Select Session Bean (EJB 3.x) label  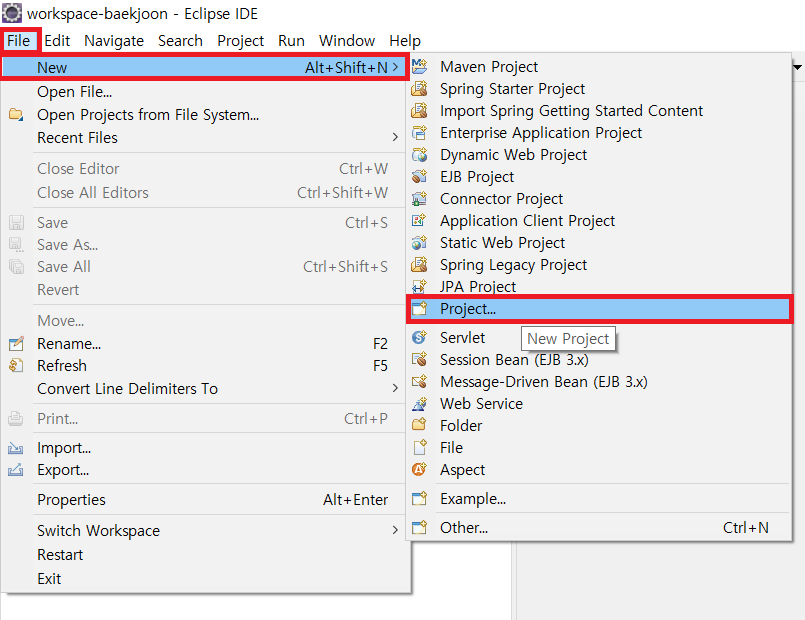coord(514,360)
